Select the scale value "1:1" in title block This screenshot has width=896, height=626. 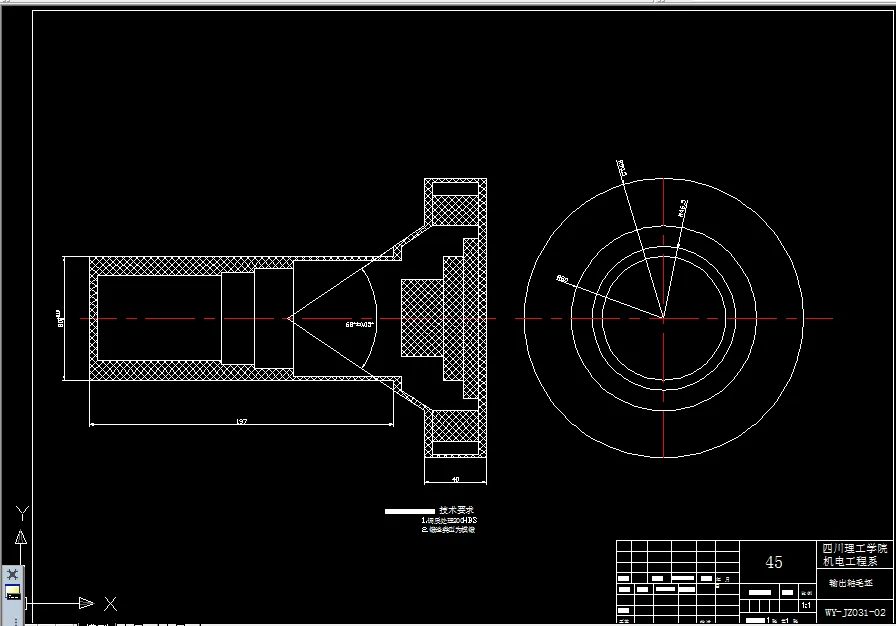tap(806, 605)
